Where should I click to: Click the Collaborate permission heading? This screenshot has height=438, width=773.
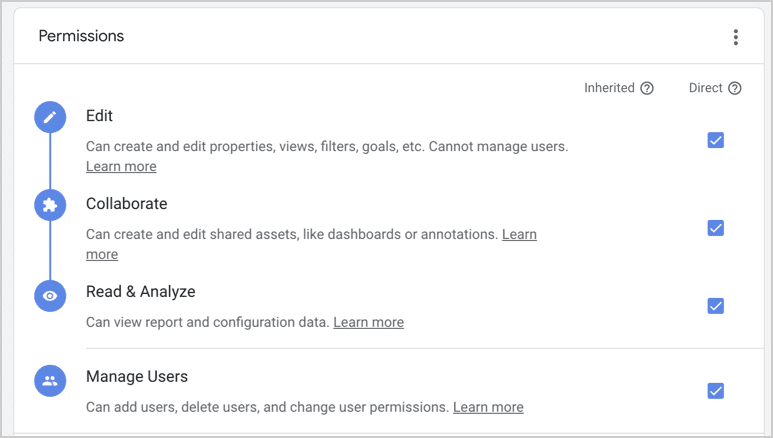127,204
